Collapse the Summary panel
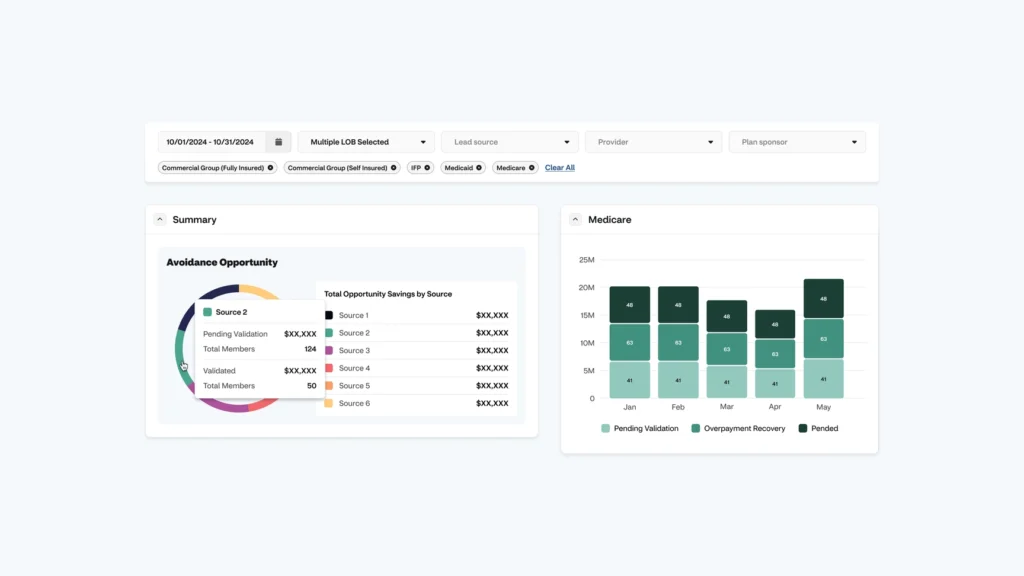Image resolution: width=1024 pixels, height=576 pixels. click(160, 219)
